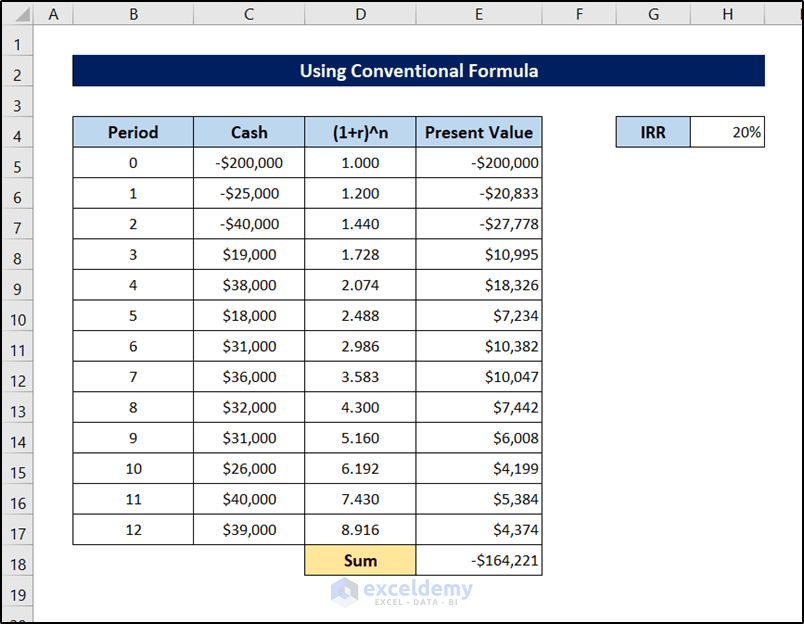Select the Cash column header cell

(248, 132)
